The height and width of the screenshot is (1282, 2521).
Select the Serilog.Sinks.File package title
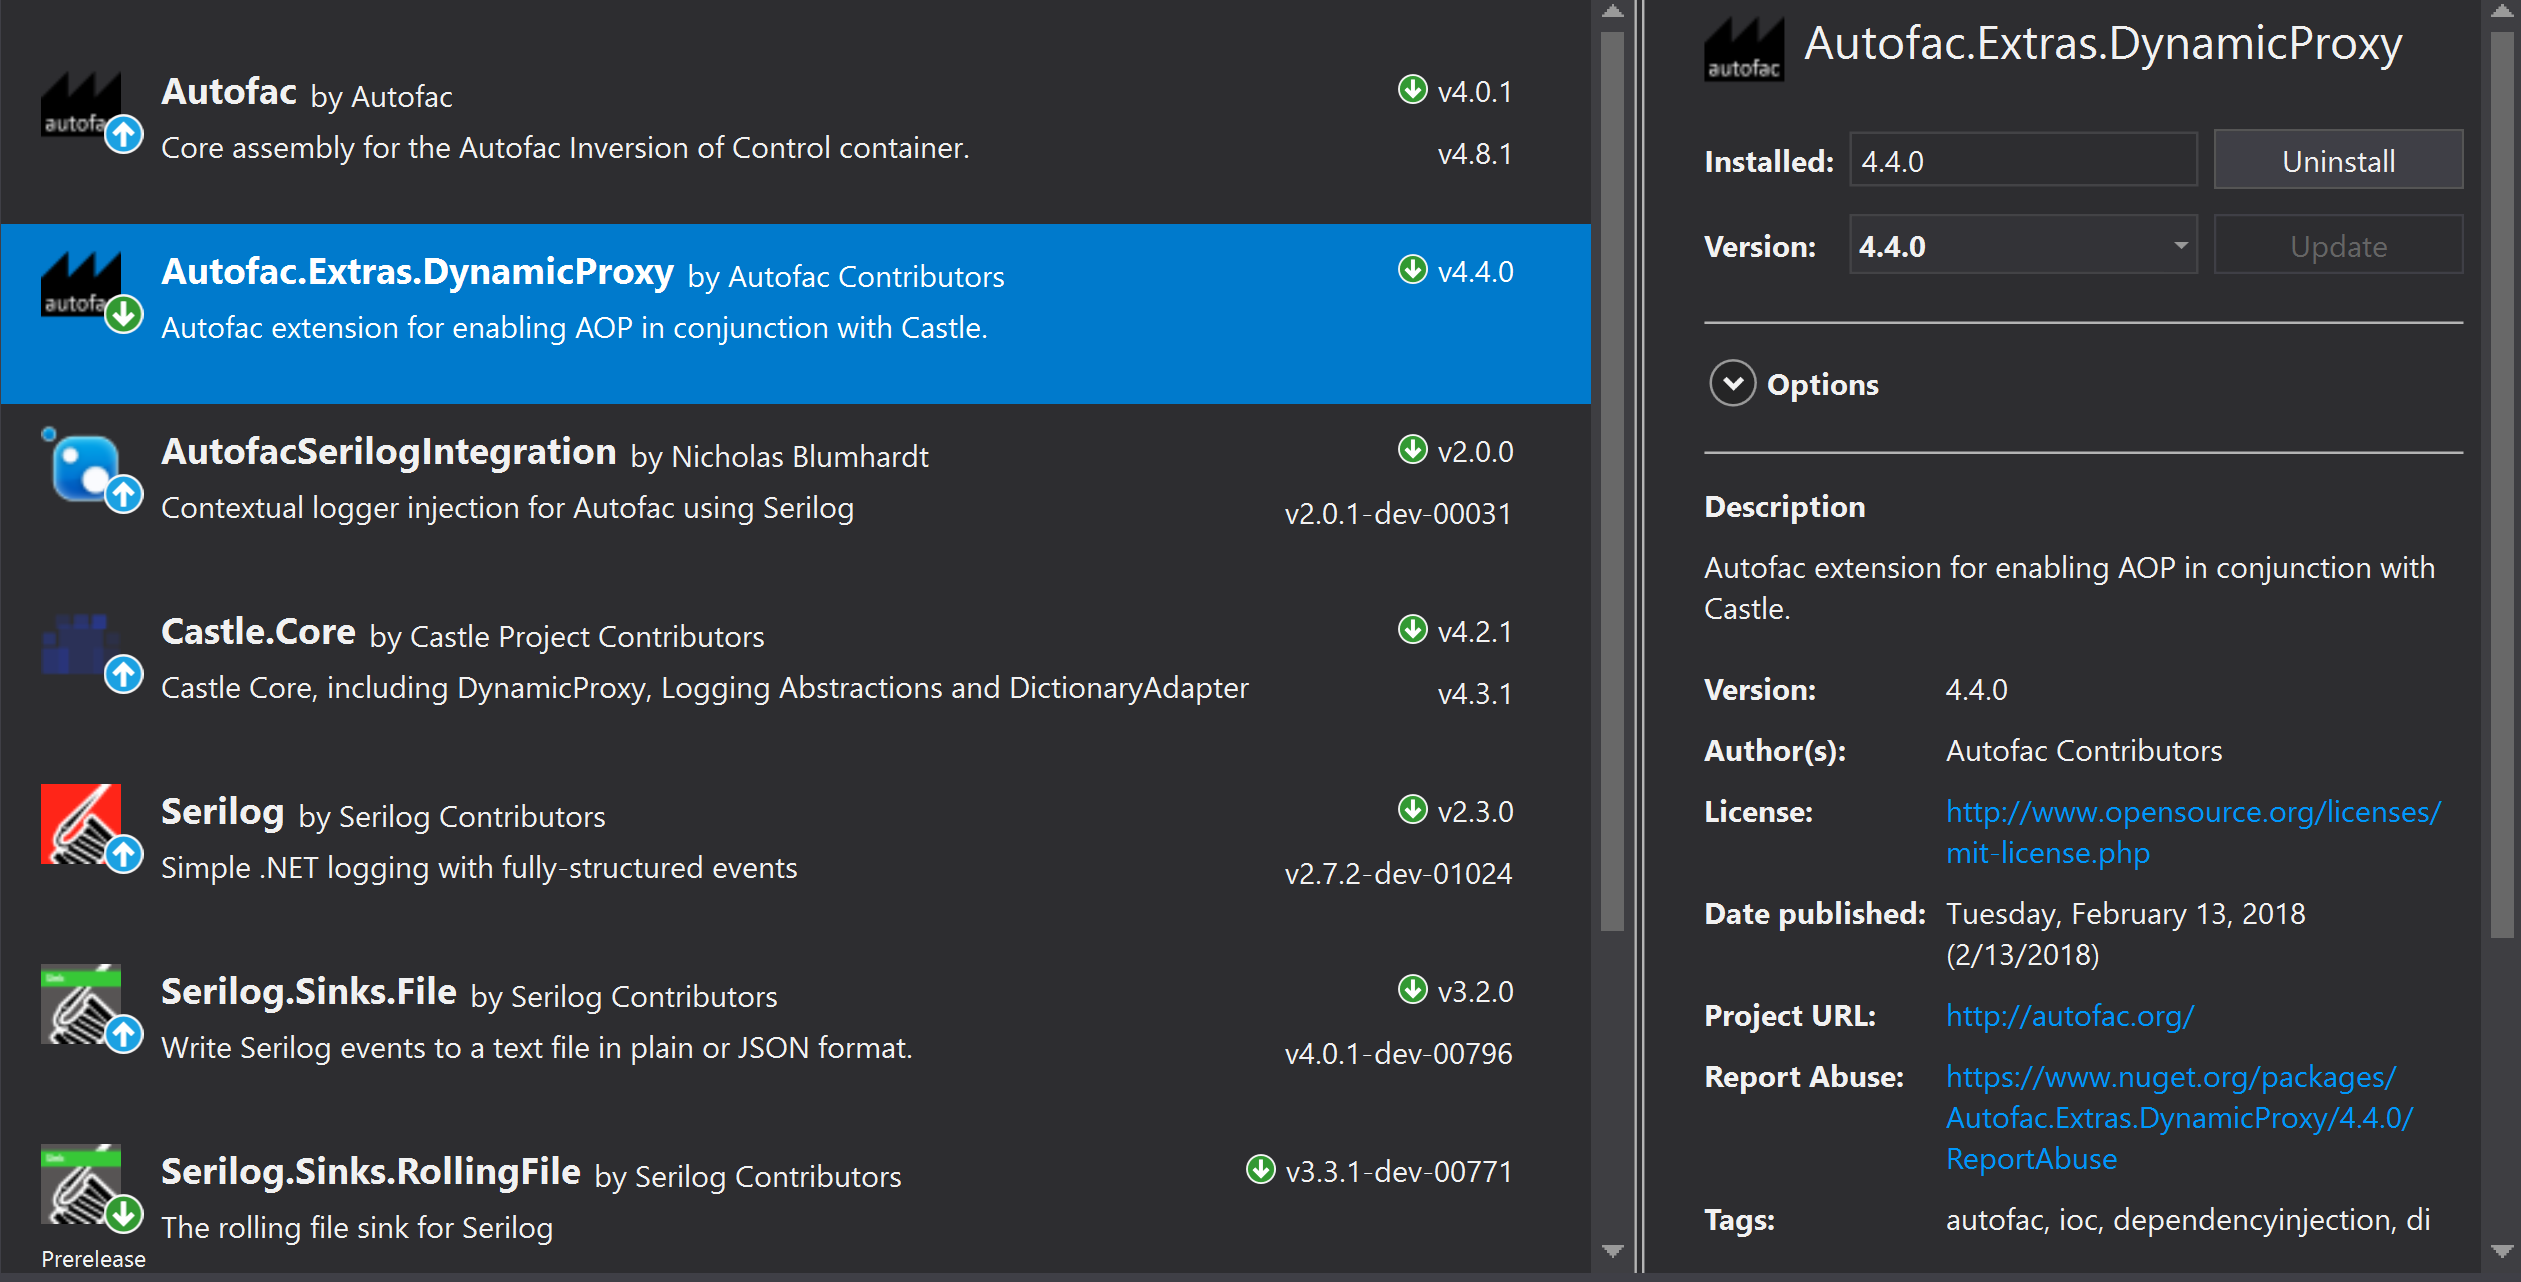[x=309, y=991]
